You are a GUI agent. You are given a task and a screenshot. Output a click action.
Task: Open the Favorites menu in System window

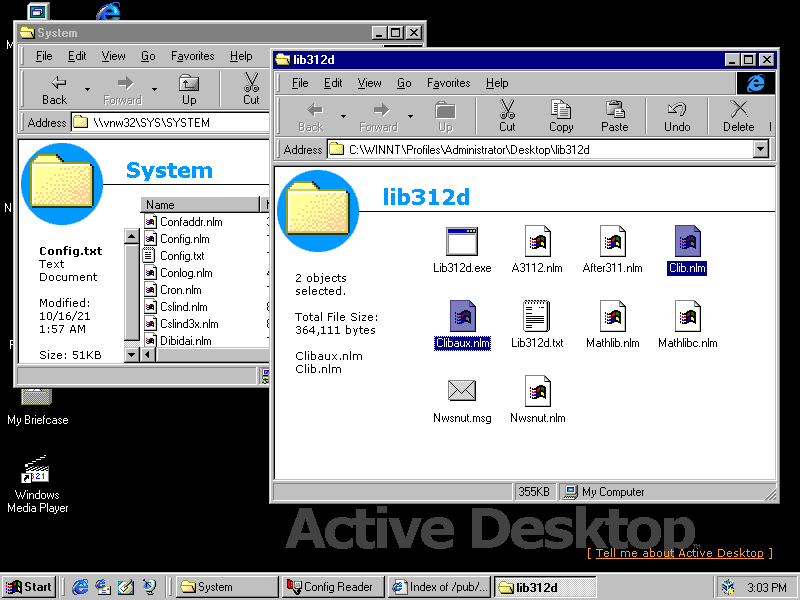(x=192, y=56)
